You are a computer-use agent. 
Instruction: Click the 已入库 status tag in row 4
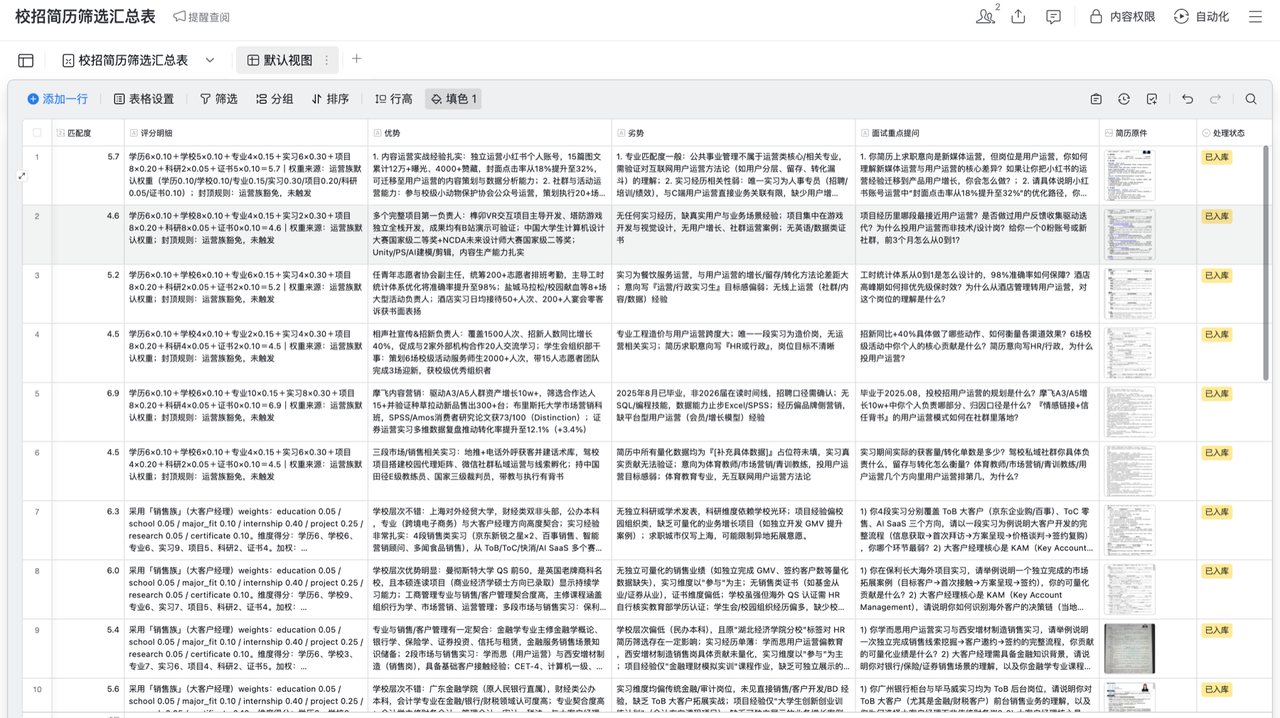coord(1216,334)
